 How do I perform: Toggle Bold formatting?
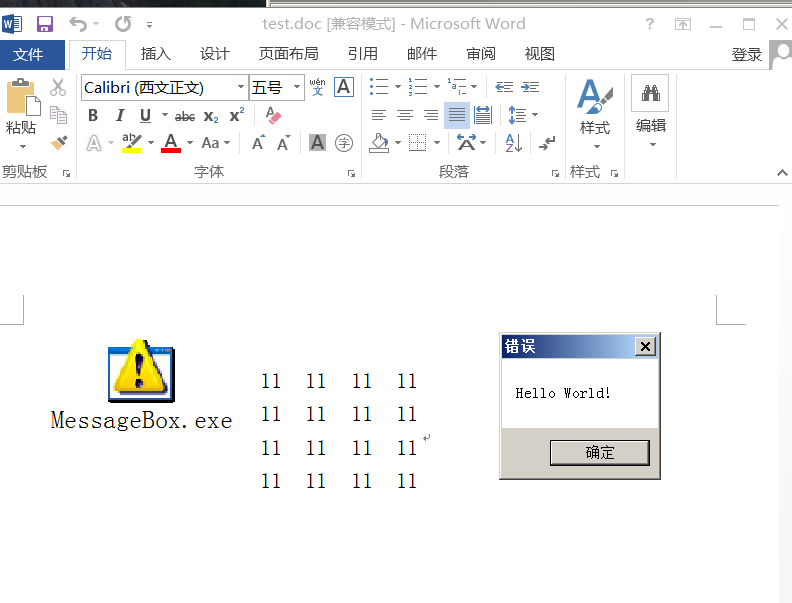coord(93,116)
